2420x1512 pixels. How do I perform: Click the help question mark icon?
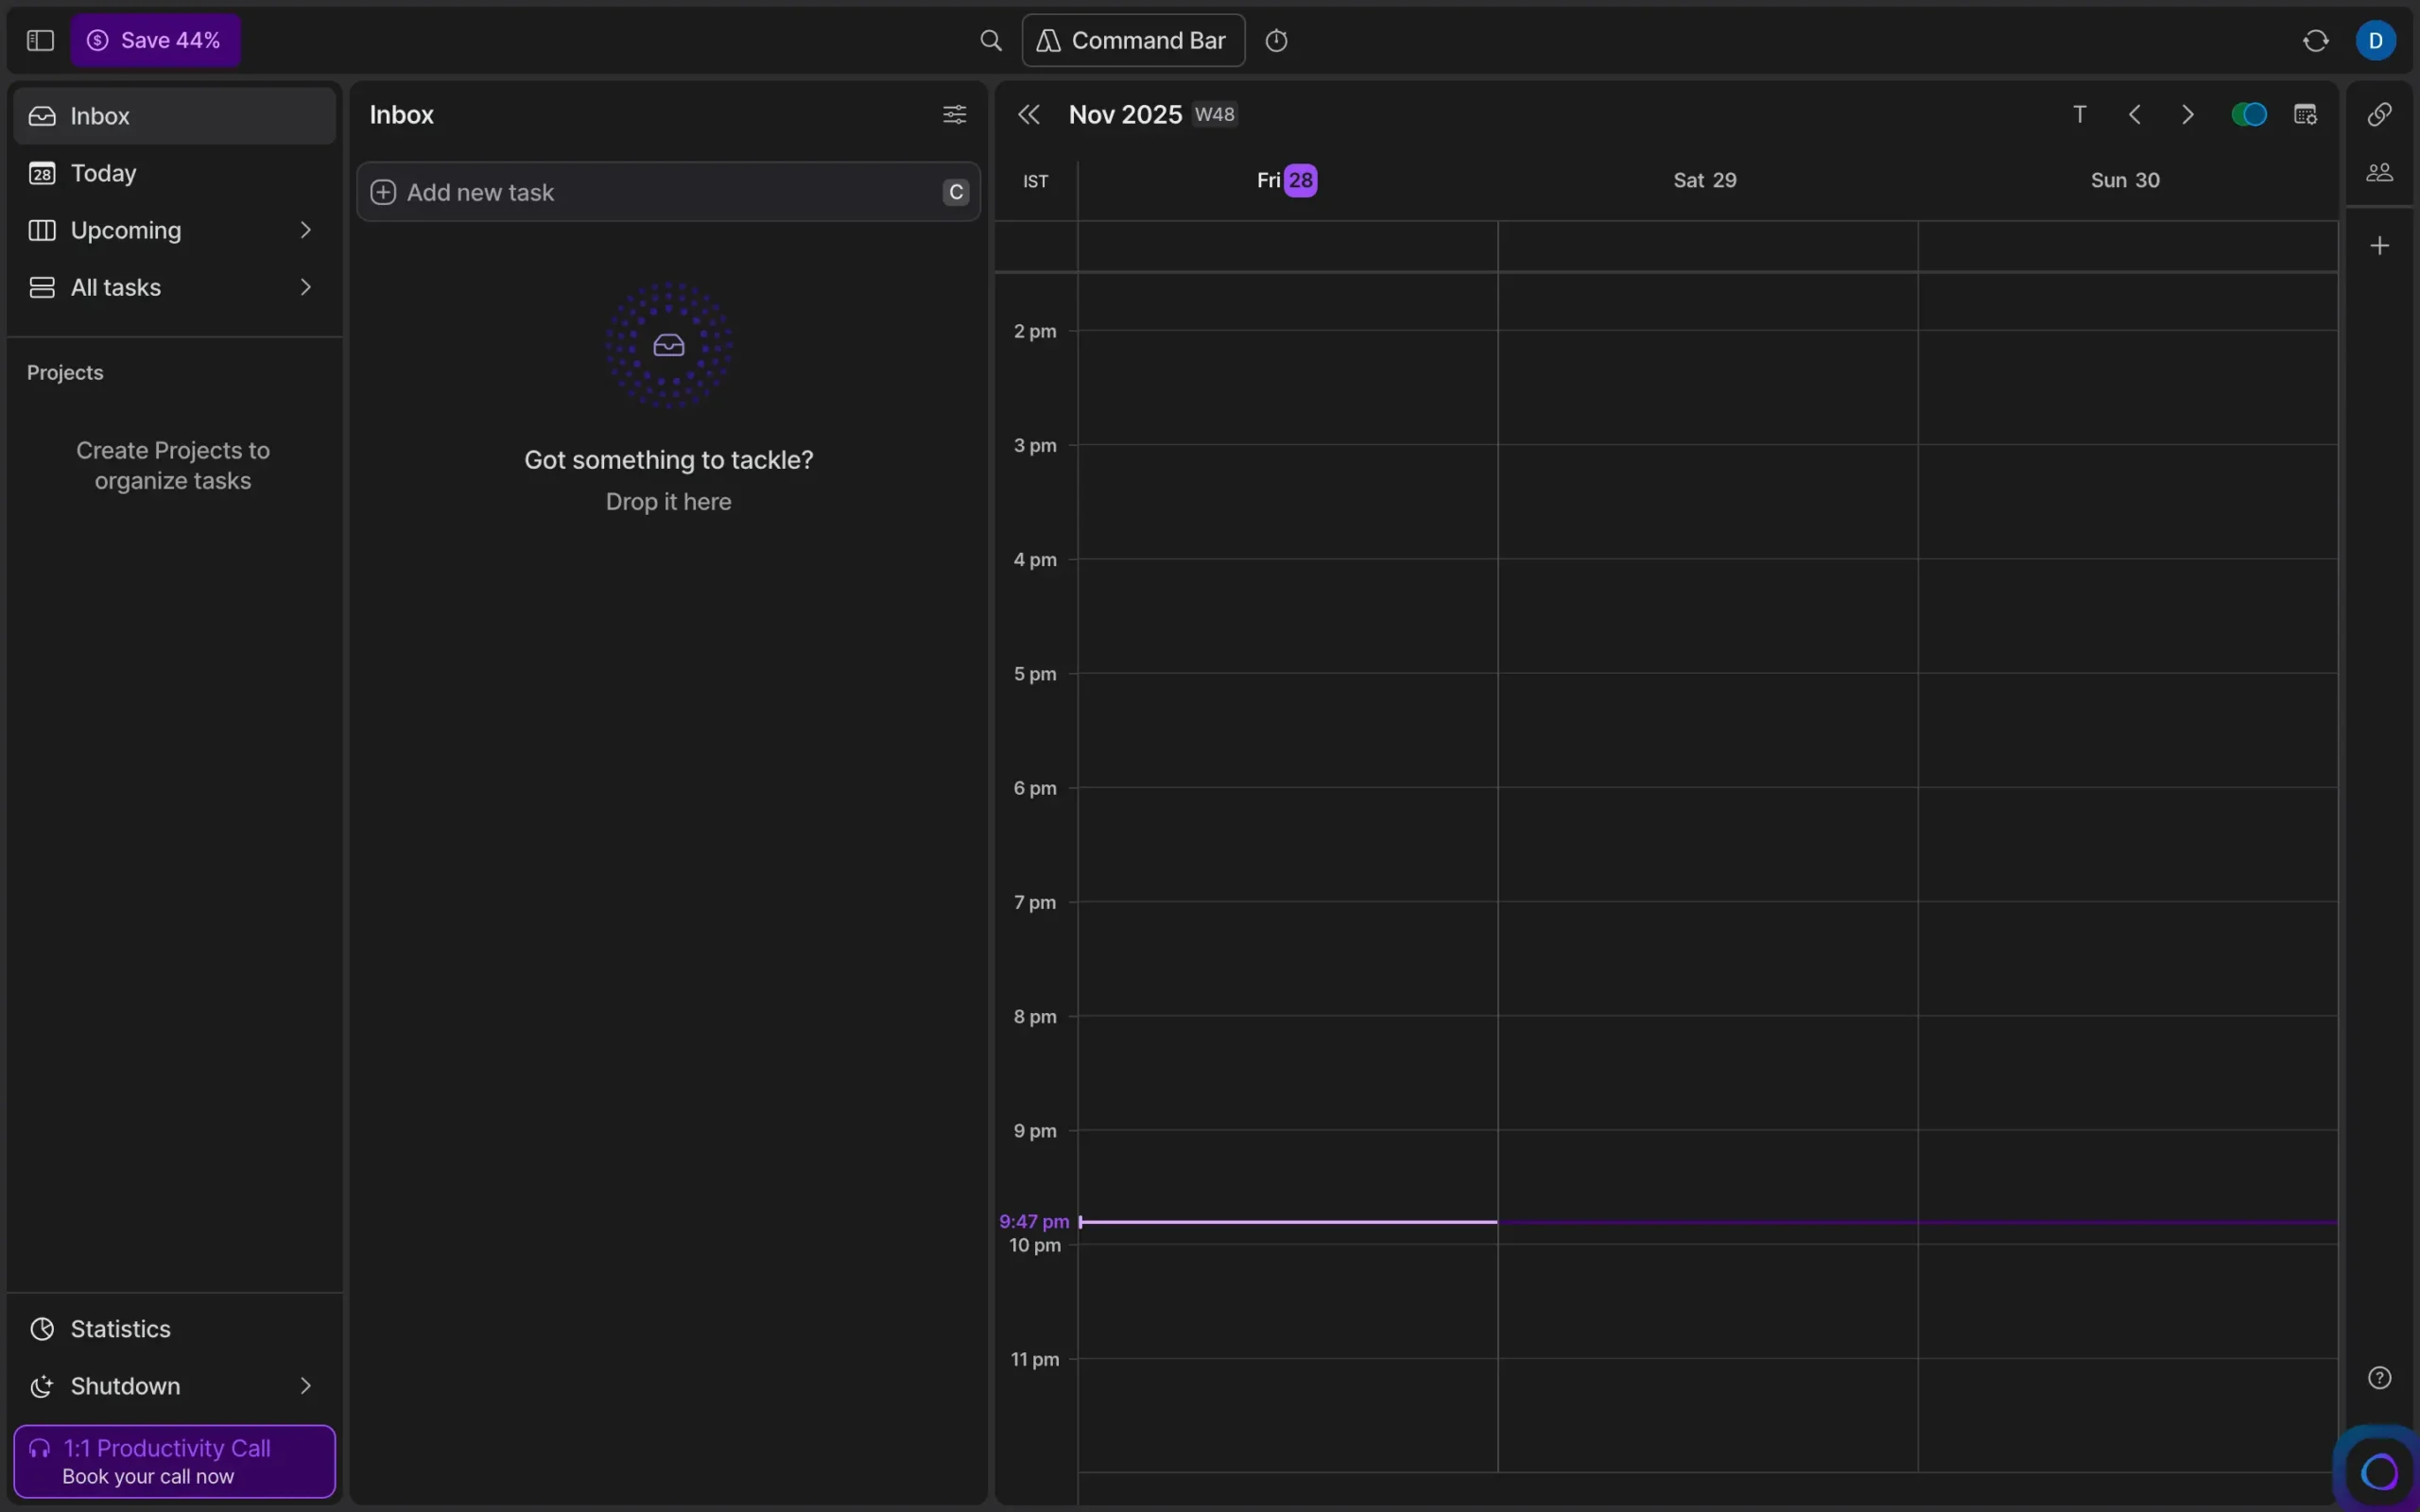(x=2379, y=1377)
